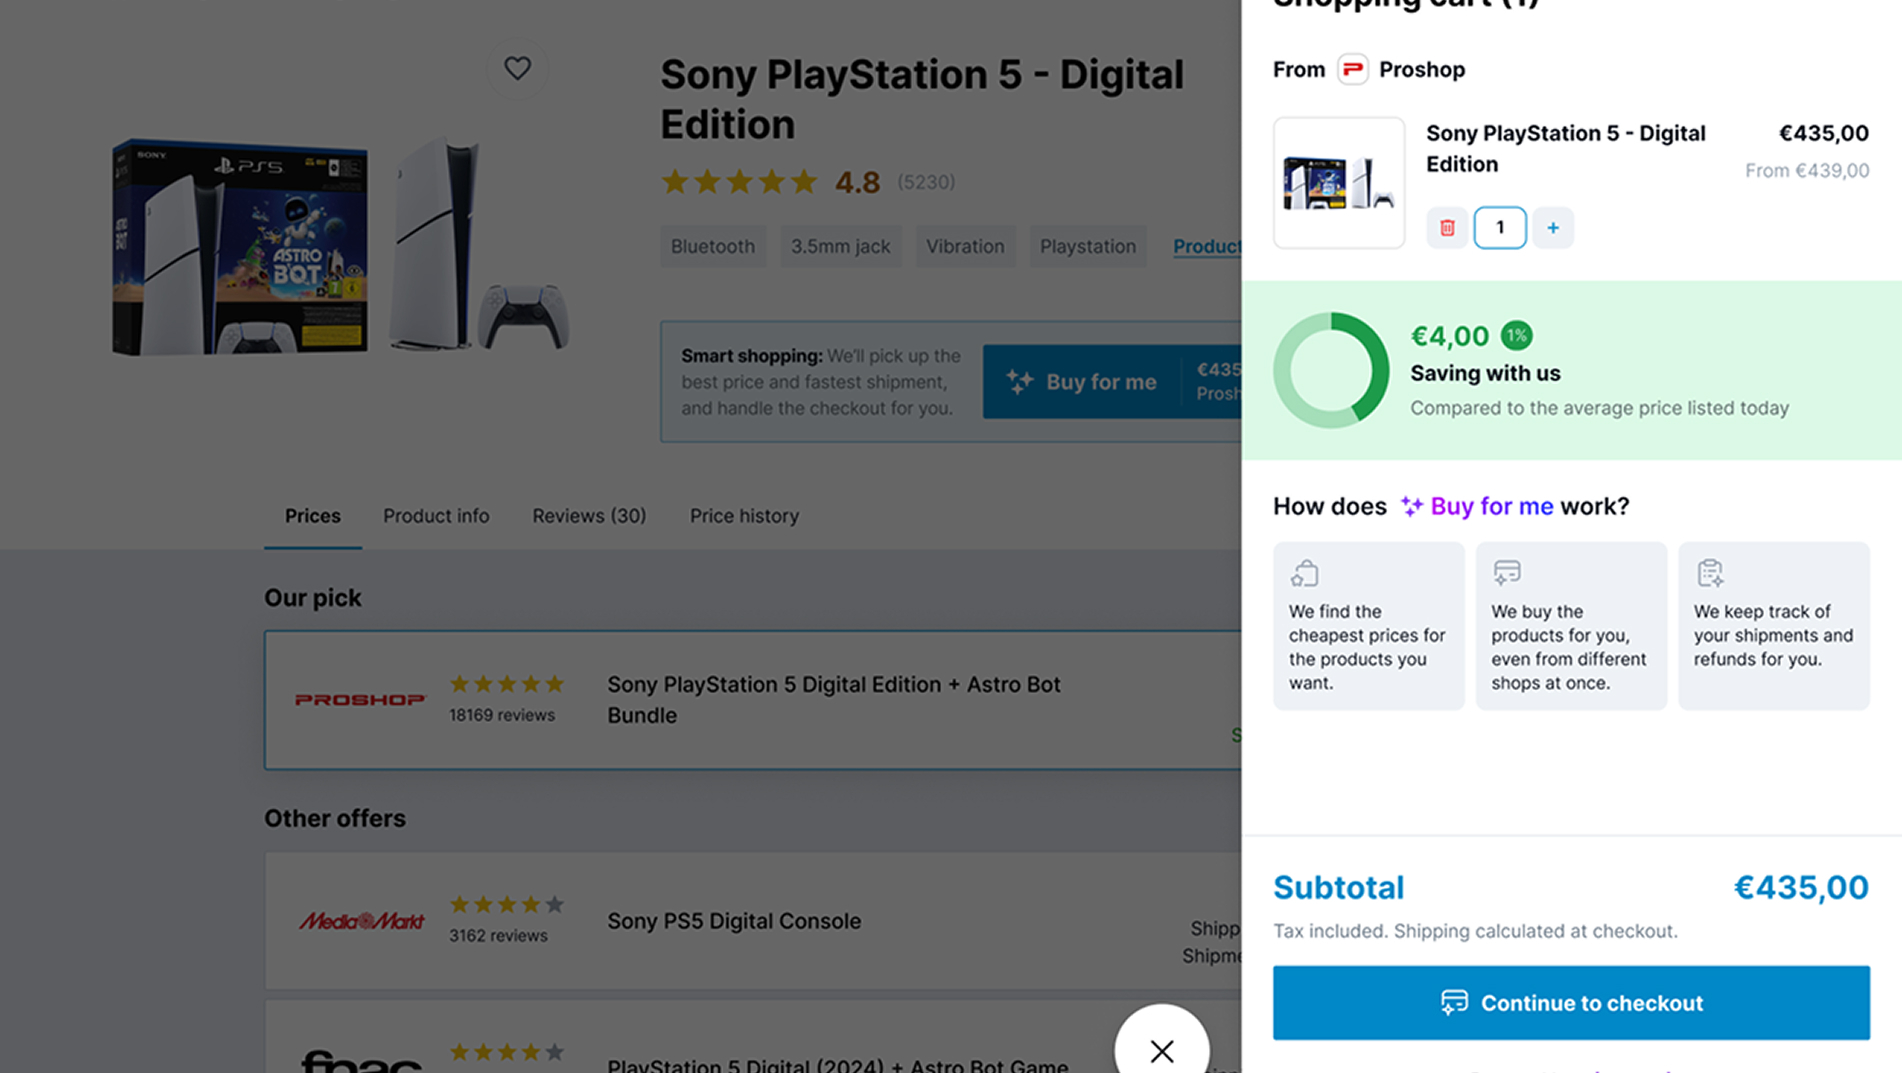Screen dimensions: 1902x1073
Task: Click the purple Buy for me link text
Action: (1491, 507)
